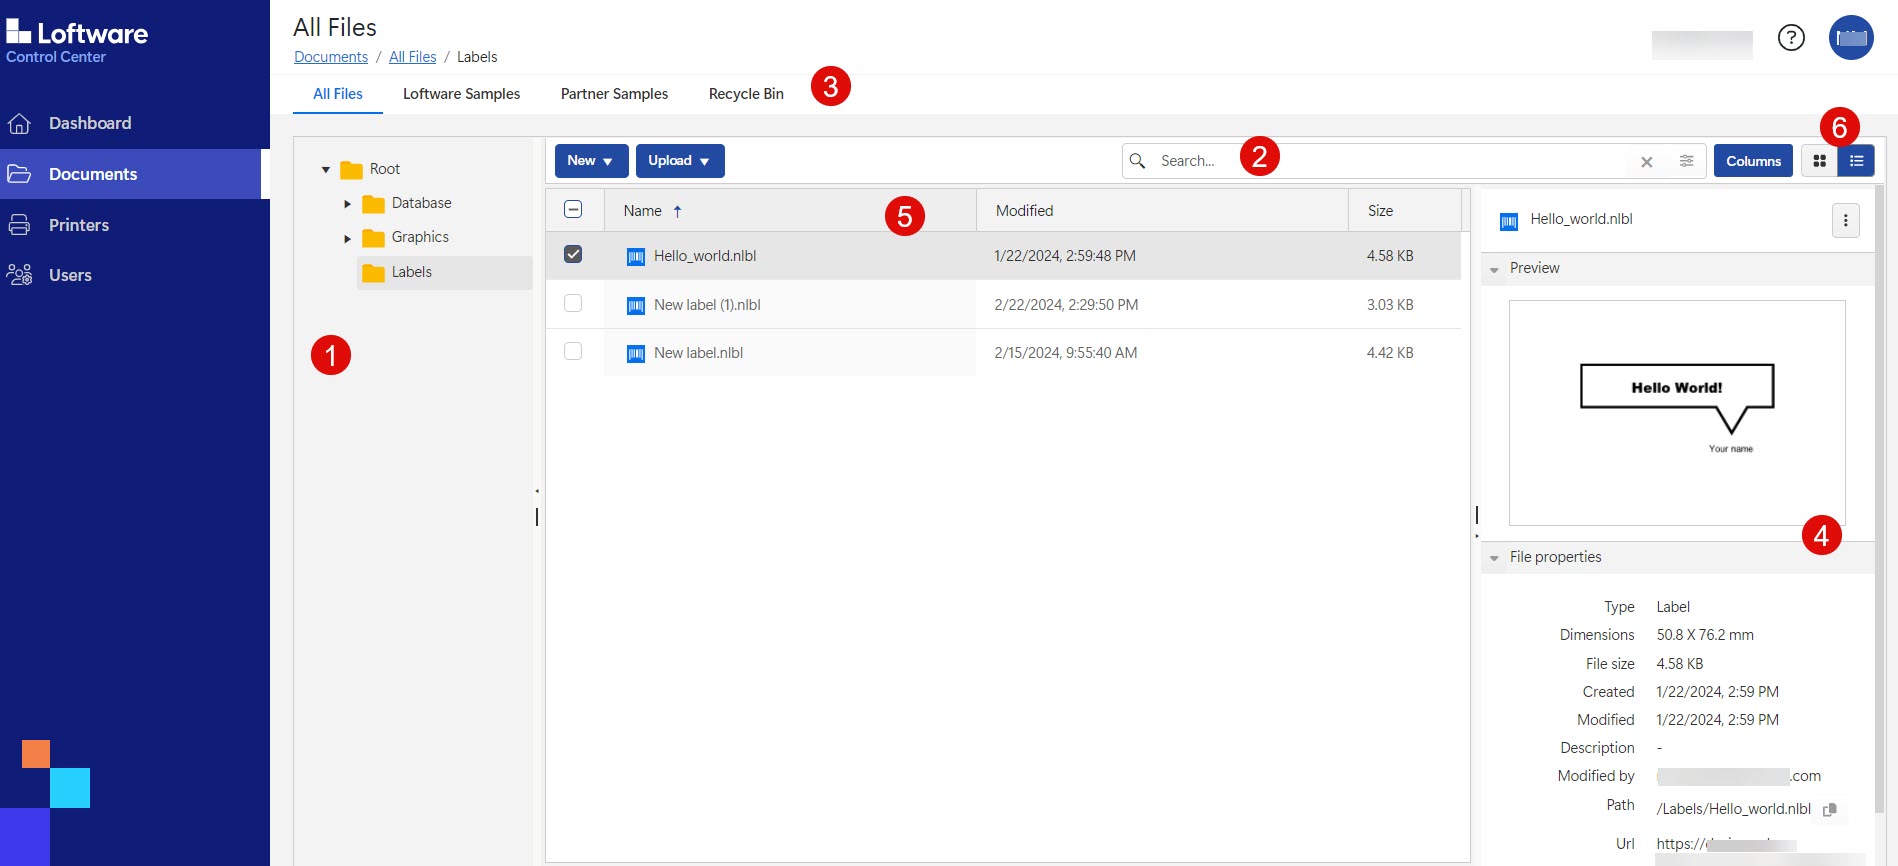Expand the Database folder arrow
The width and height of the screenshot is (1898, 866).
click(x=347, y=204)
